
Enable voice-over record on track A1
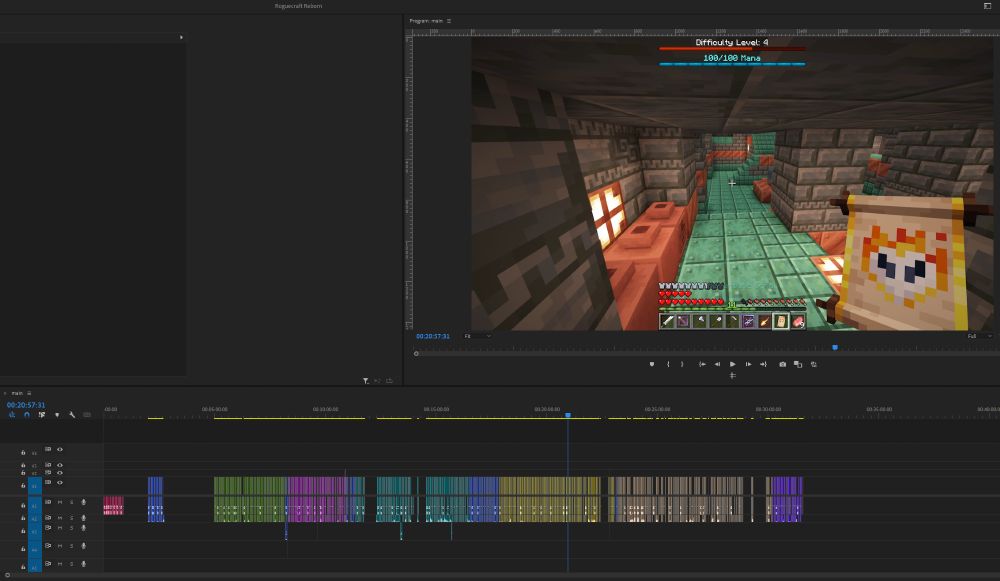pyautogui.click(x=84, y=503)
